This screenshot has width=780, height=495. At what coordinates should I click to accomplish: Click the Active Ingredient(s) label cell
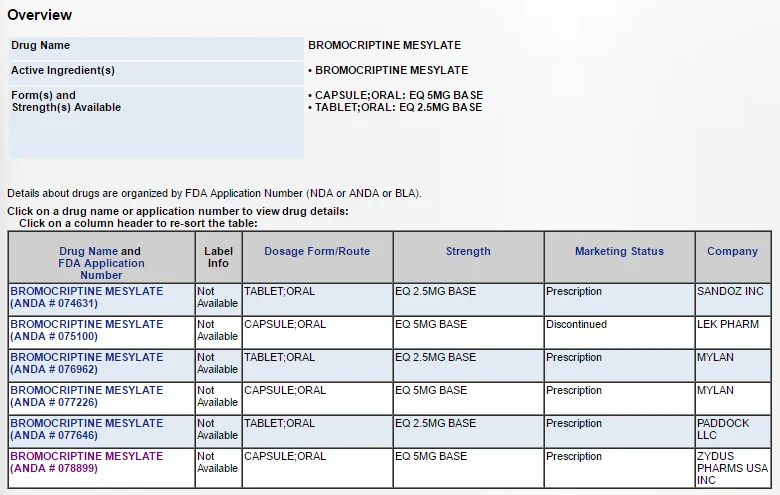156,73
